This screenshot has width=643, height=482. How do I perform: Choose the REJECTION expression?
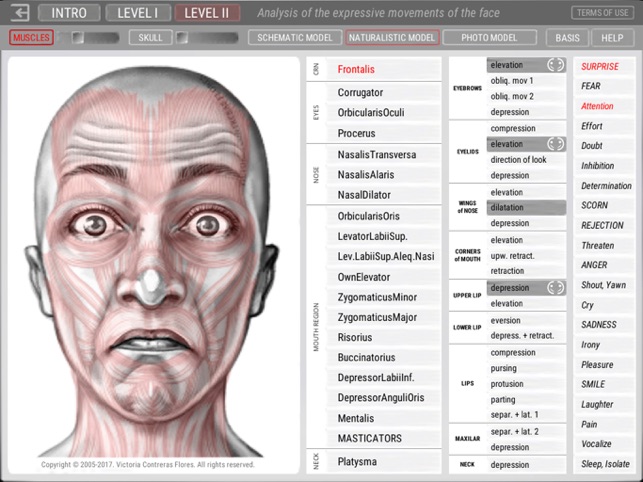click(x=604, y=225)
